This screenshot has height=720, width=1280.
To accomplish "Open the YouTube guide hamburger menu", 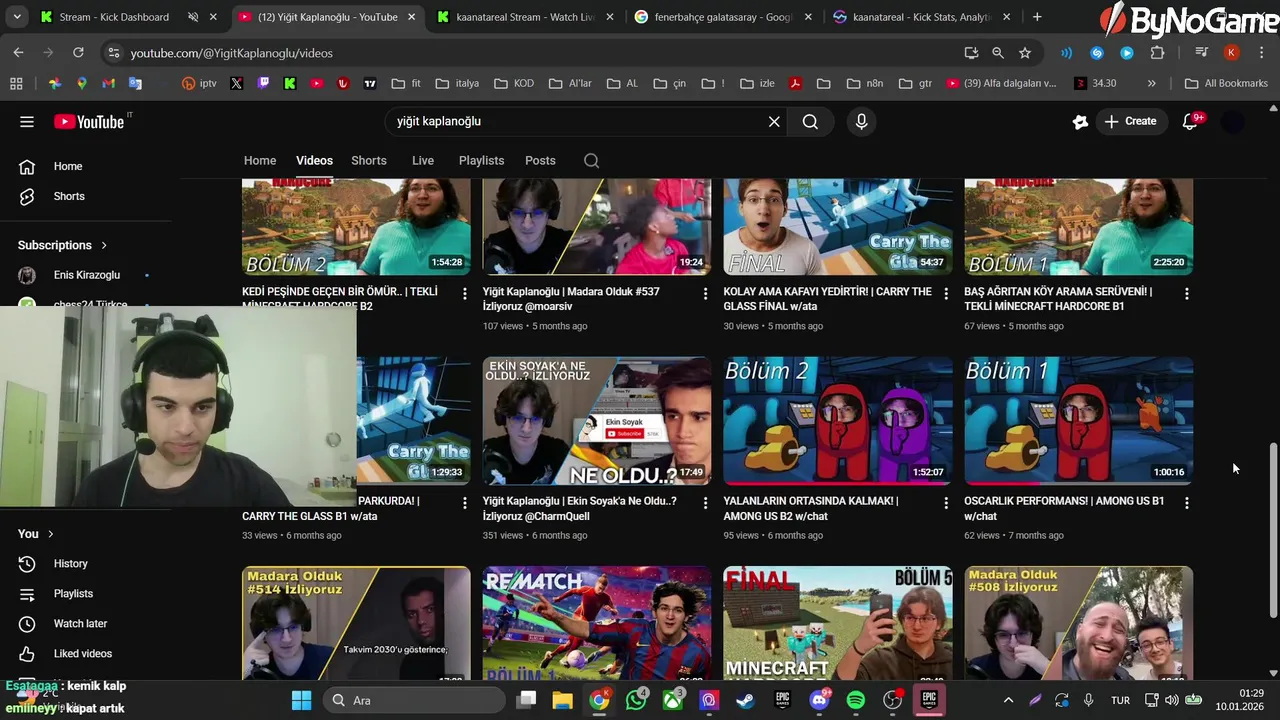I will [27, 122].
